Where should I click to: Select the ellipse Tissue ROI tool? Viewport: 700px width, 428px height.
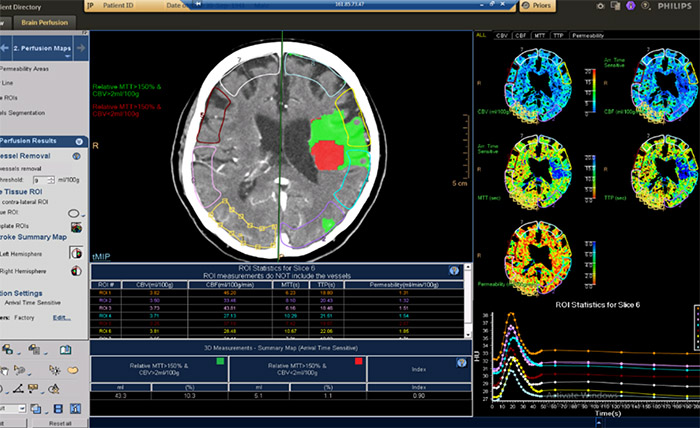[x=74, y=213]
